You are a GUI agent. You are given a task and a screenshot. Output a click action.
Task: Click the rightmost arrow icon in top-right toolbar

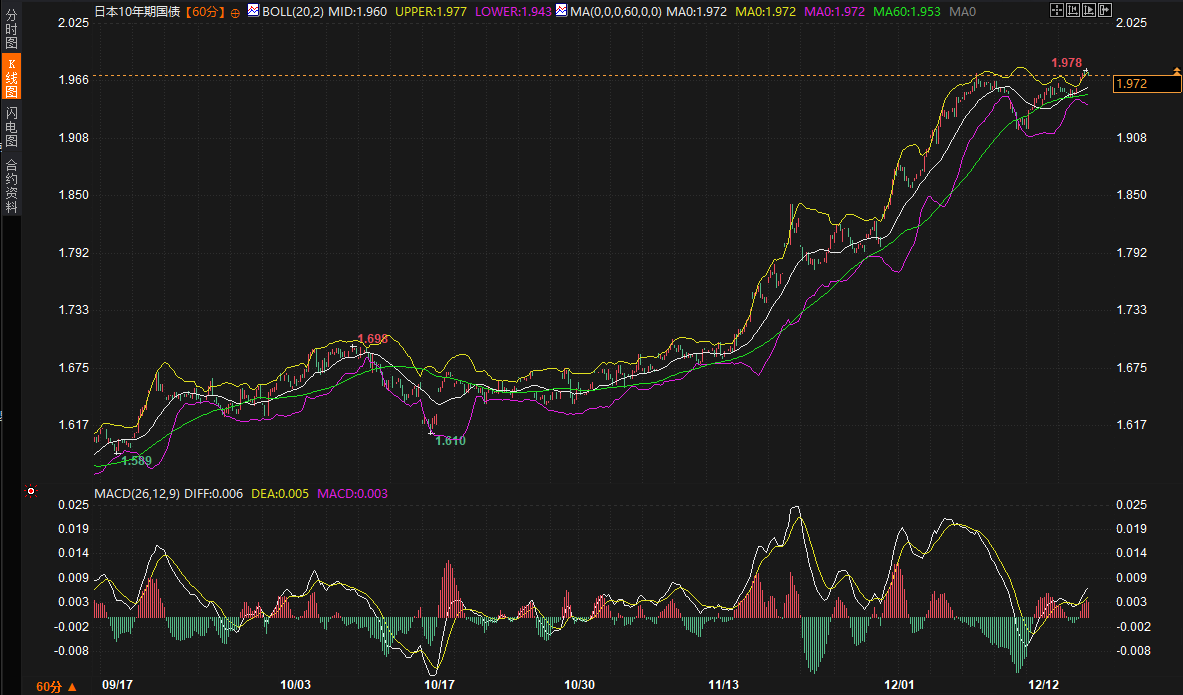tap(1103, 10)
